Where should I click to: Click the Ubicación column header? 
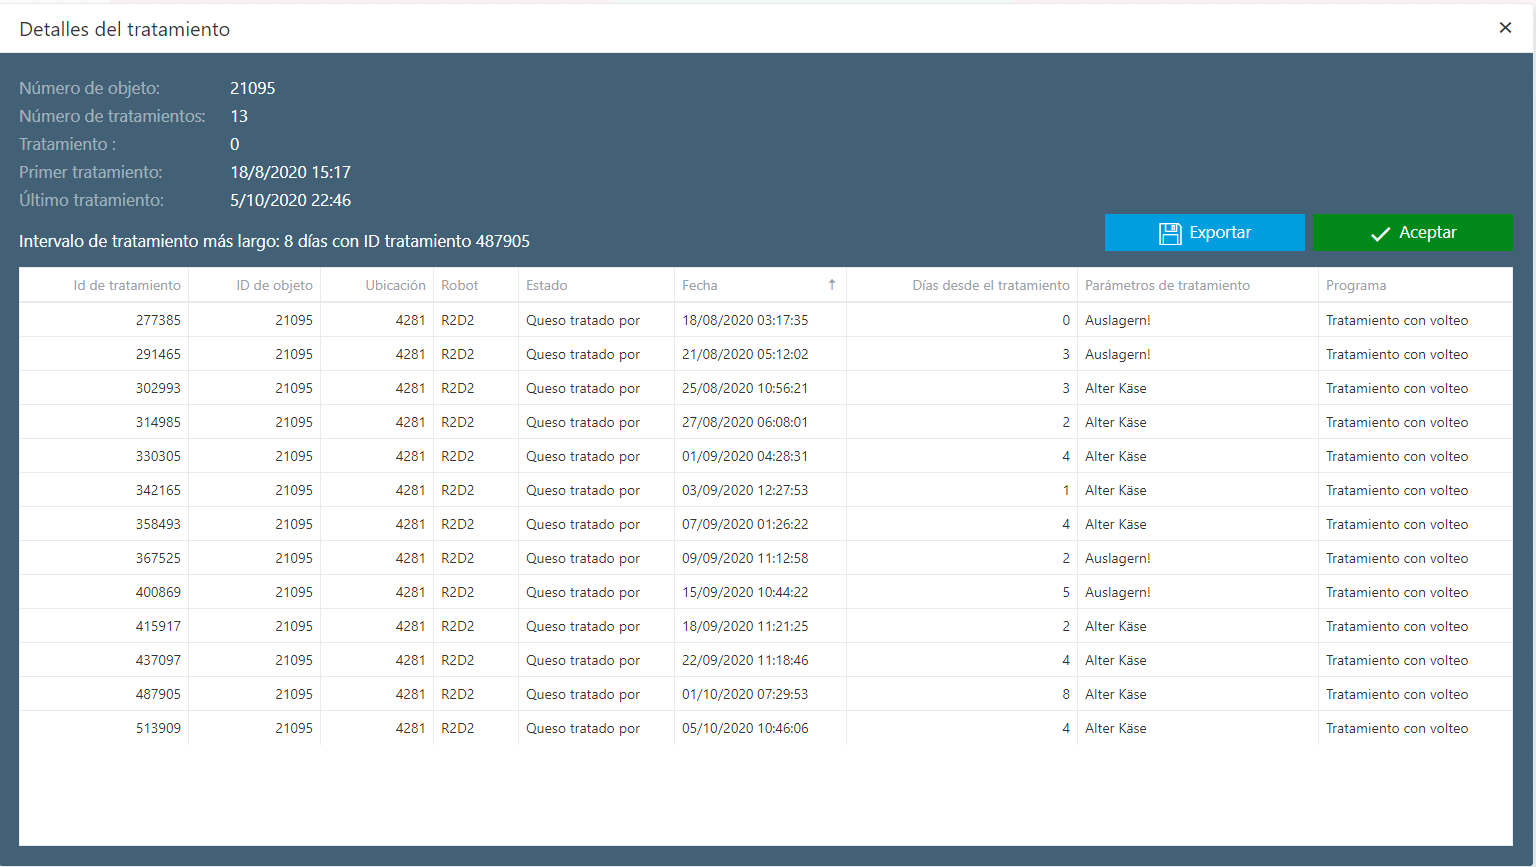pyautogui.click(x=395, y=285)
